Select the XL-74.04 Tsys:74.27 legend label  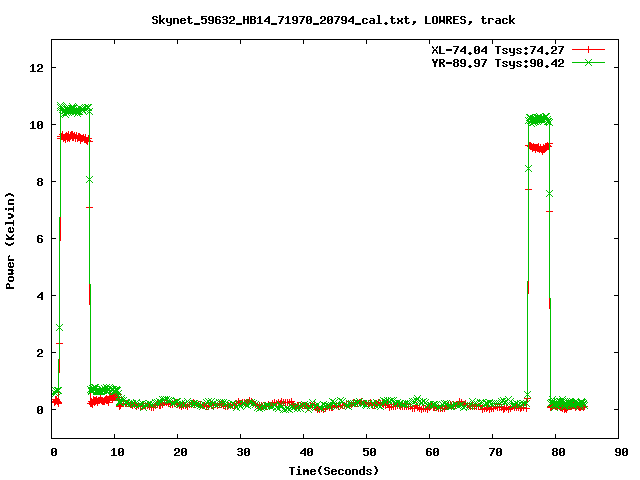tap(498, 50)
